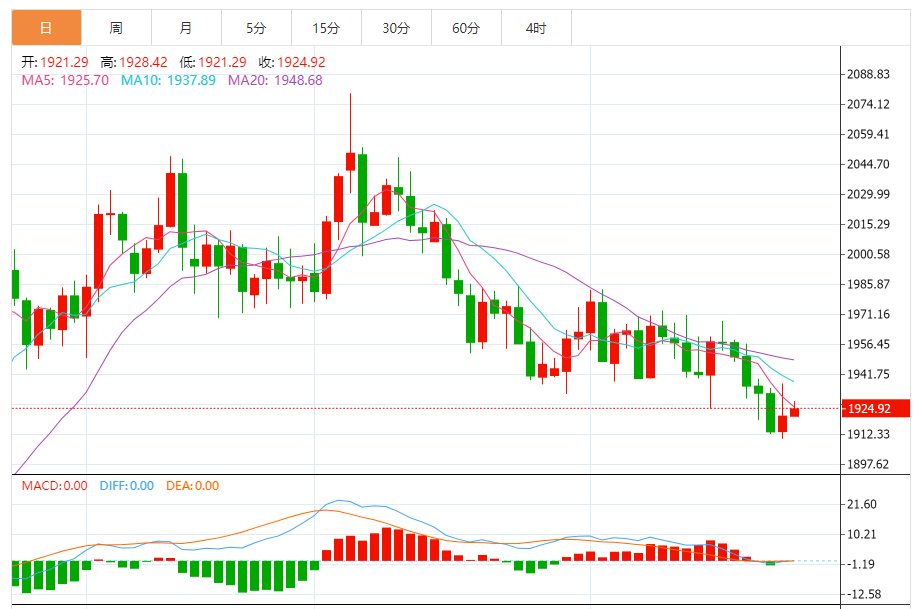The image size is (918, 609).
Task: Click the 1897.62 price axis label
Action: [x=868, y=464]
